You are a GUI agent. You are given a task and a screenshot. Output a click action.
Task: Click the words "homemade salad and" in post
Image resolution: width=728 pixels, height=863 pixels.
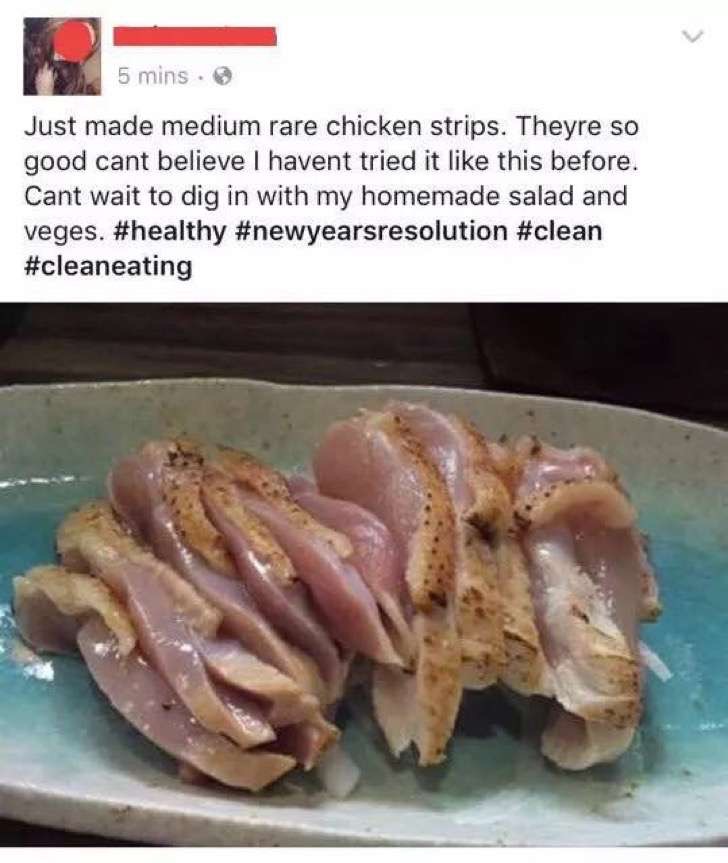pos(494,196)
